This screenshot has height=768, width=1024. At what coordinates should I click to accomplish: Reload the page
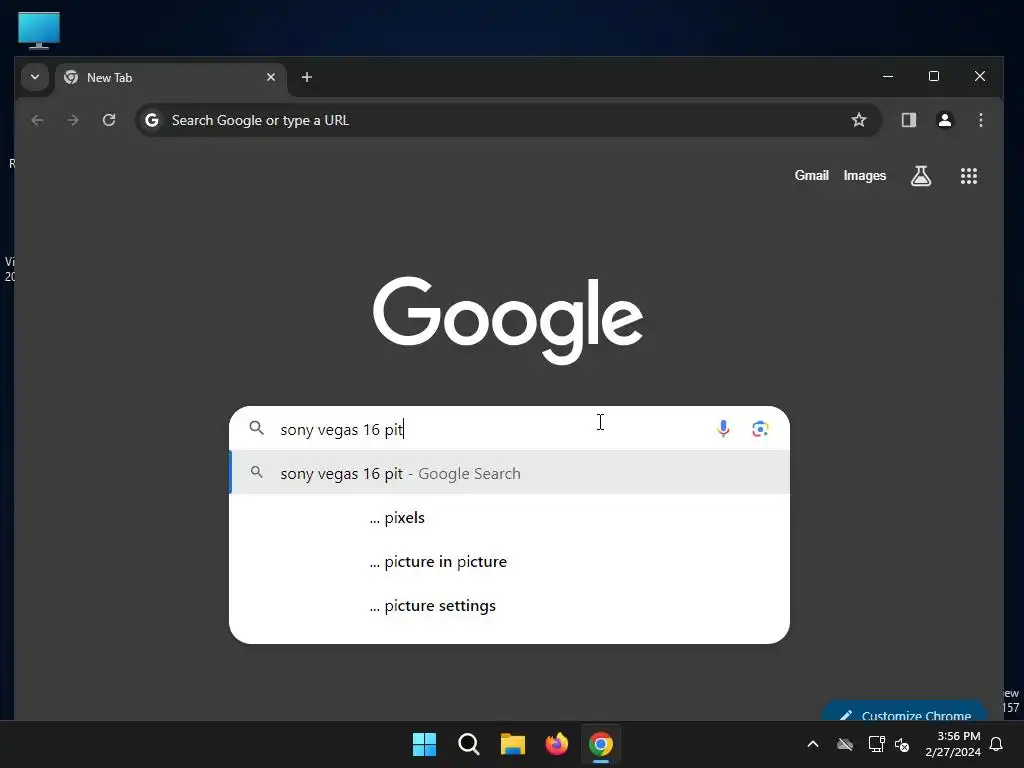(x=109, y=120)
